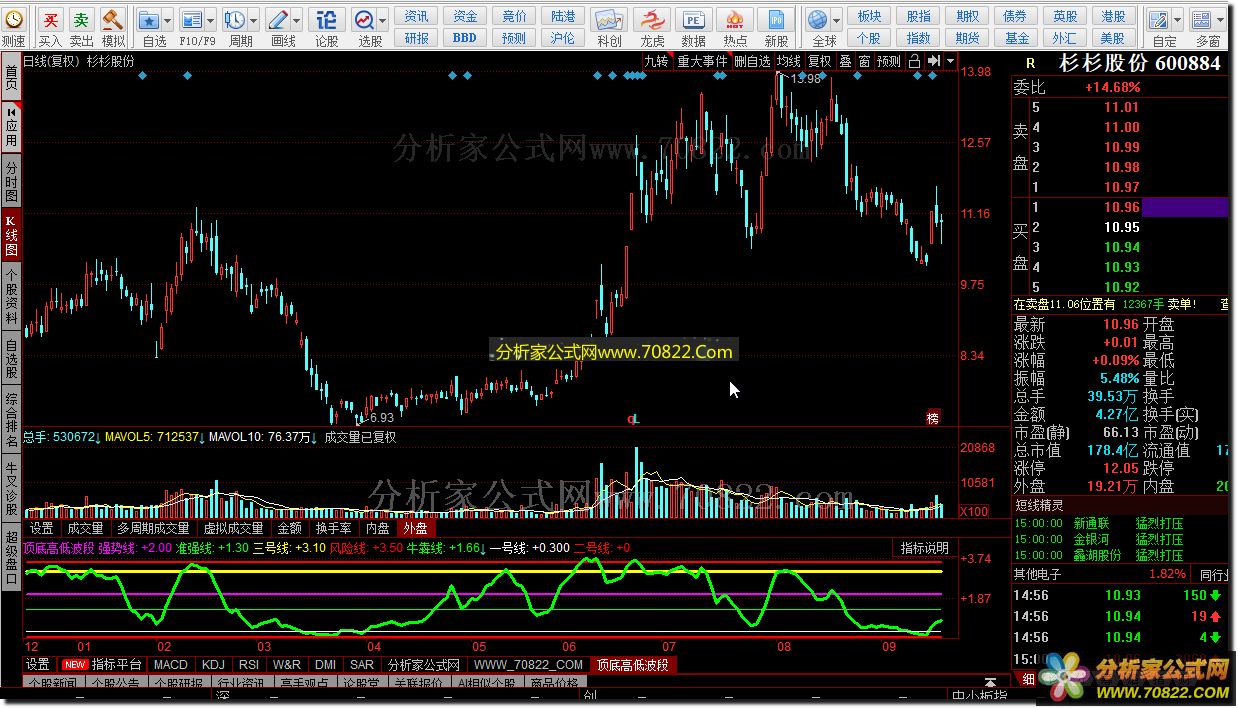Viewport: 1238px width, 708px height.
Task: Expand the 选股 dropdown arrow
Action: [x=382, y=20]
